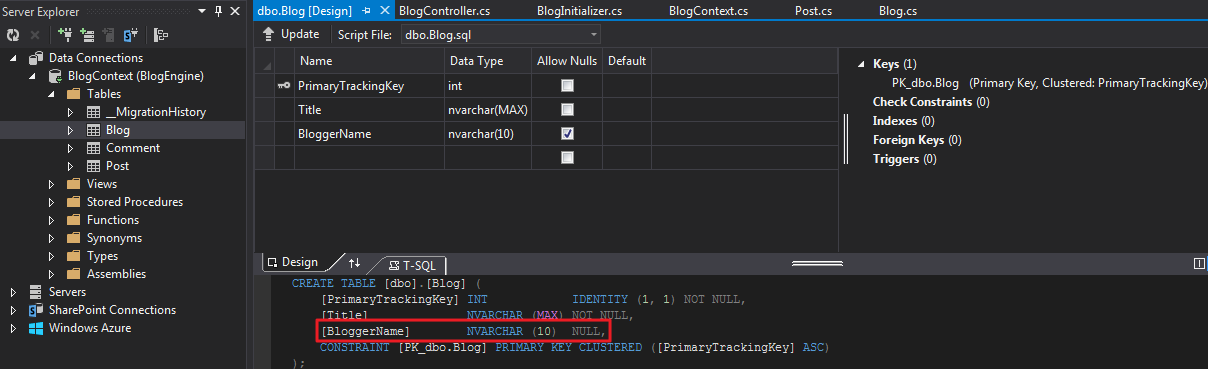1208x369 pixels.
Task: Close the Server Explorer panel
Action: [235, 10]
